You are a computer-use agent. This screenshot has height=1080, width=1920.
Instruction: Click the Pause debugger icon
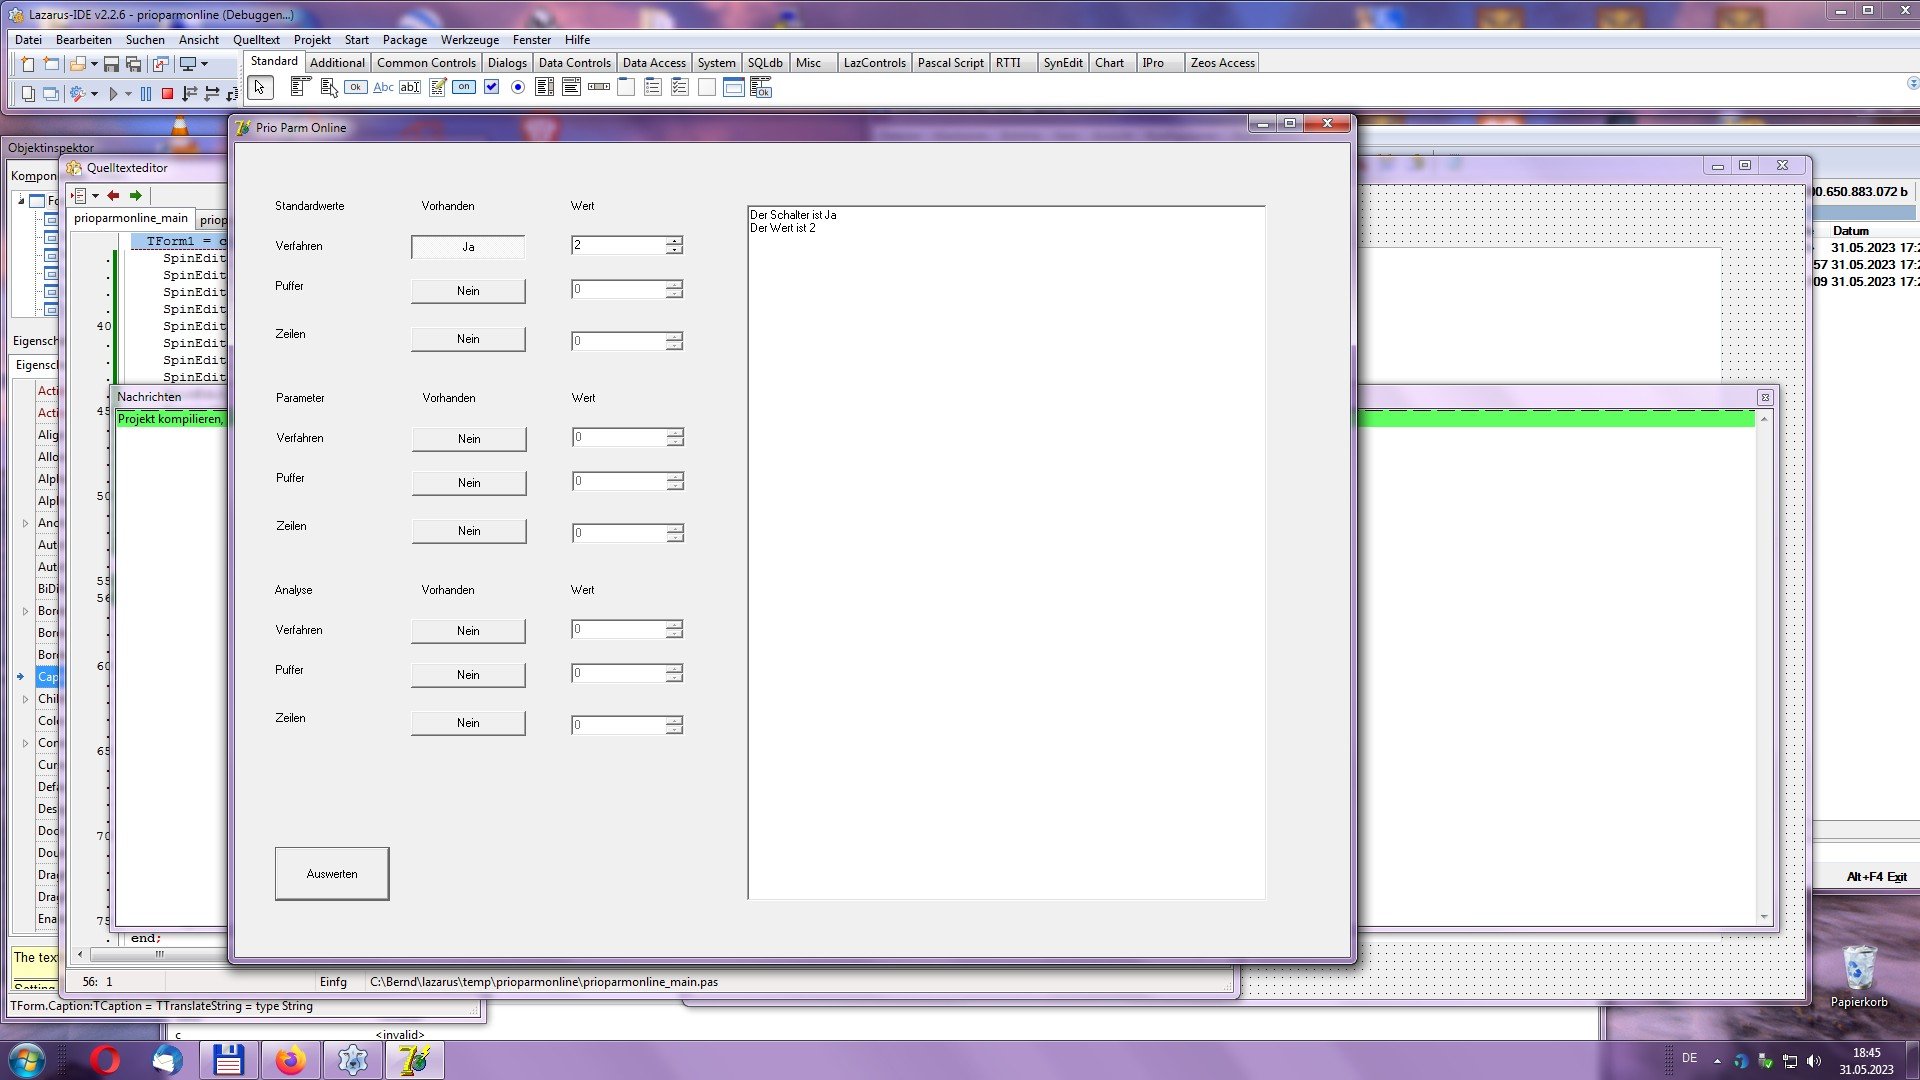click(x=146, y=94)
